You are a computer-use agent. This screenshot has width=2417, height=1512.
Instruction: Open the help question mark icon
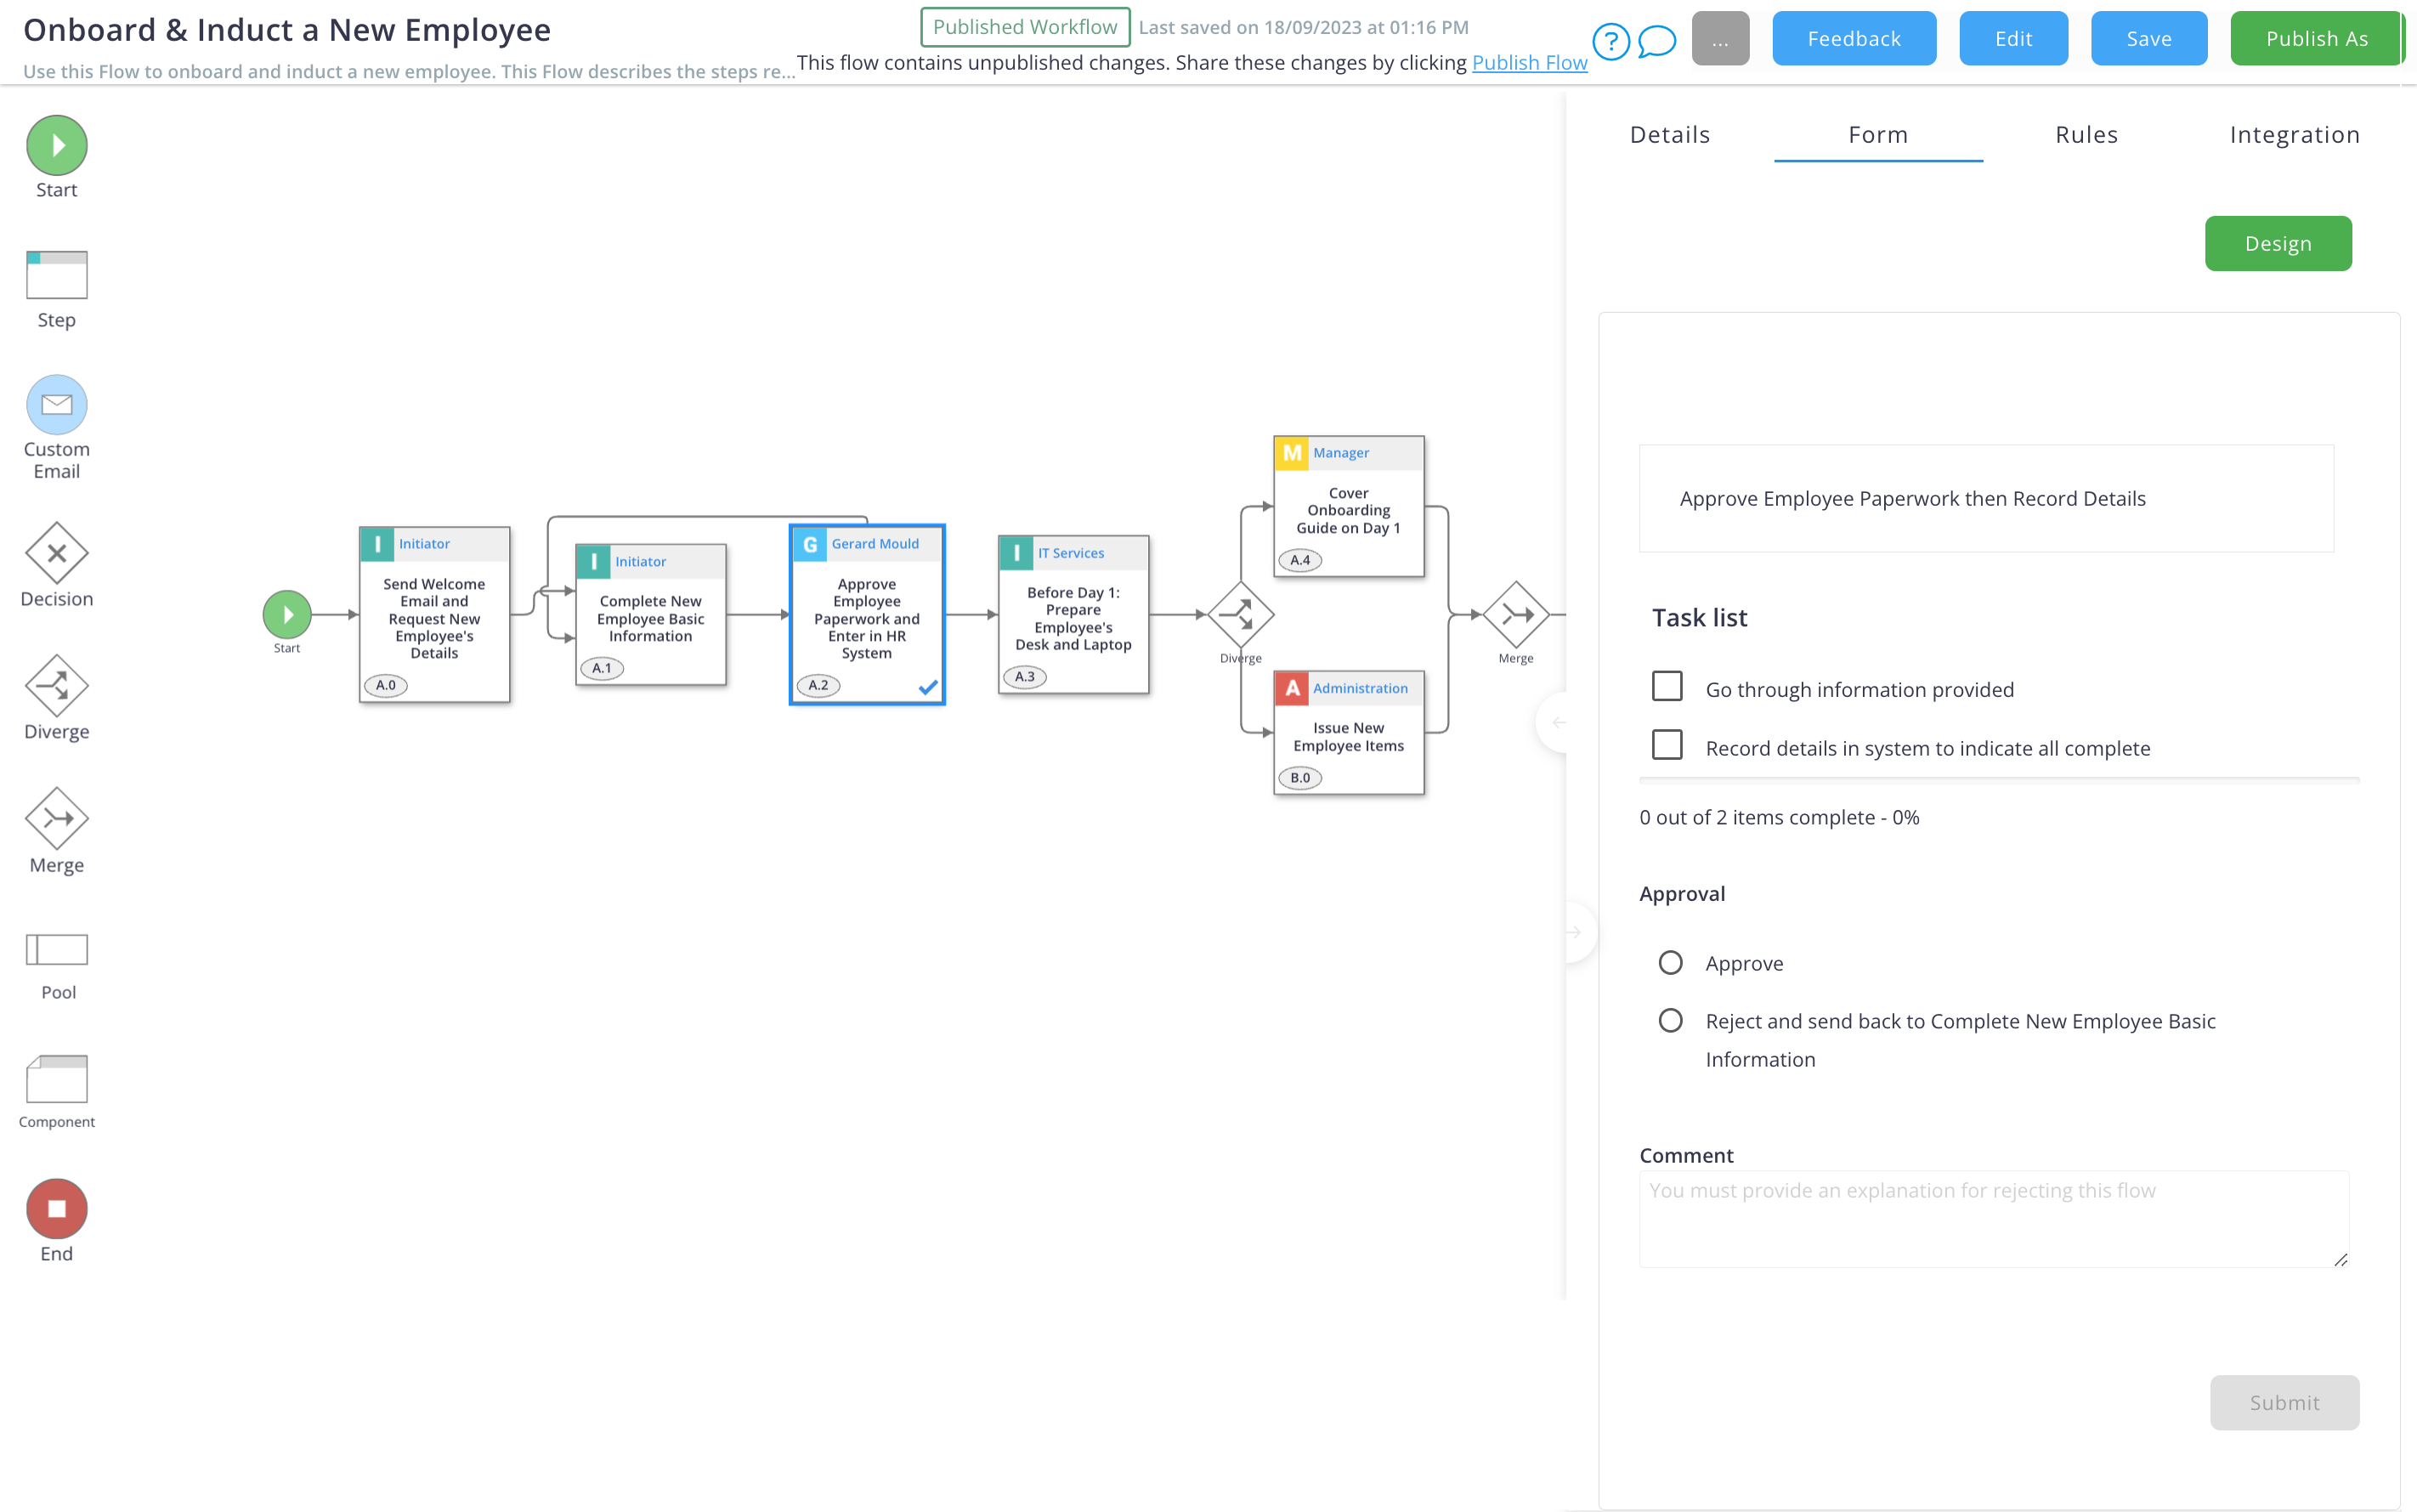(1611, 41)
